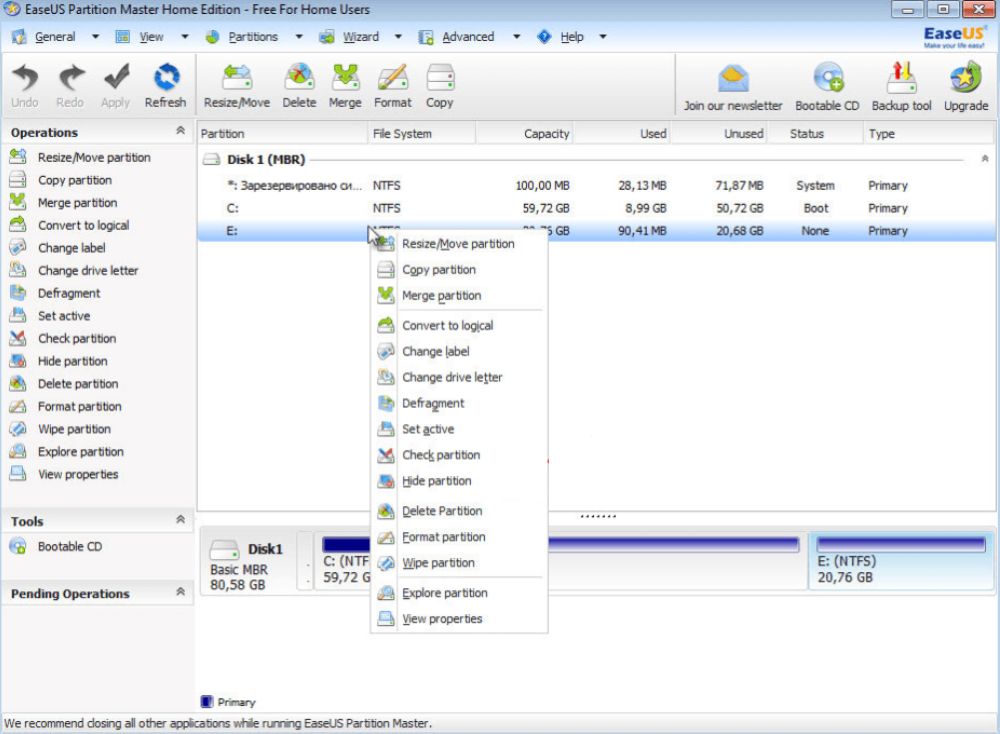Click the Format toolbar icon

tap(393, 79)
